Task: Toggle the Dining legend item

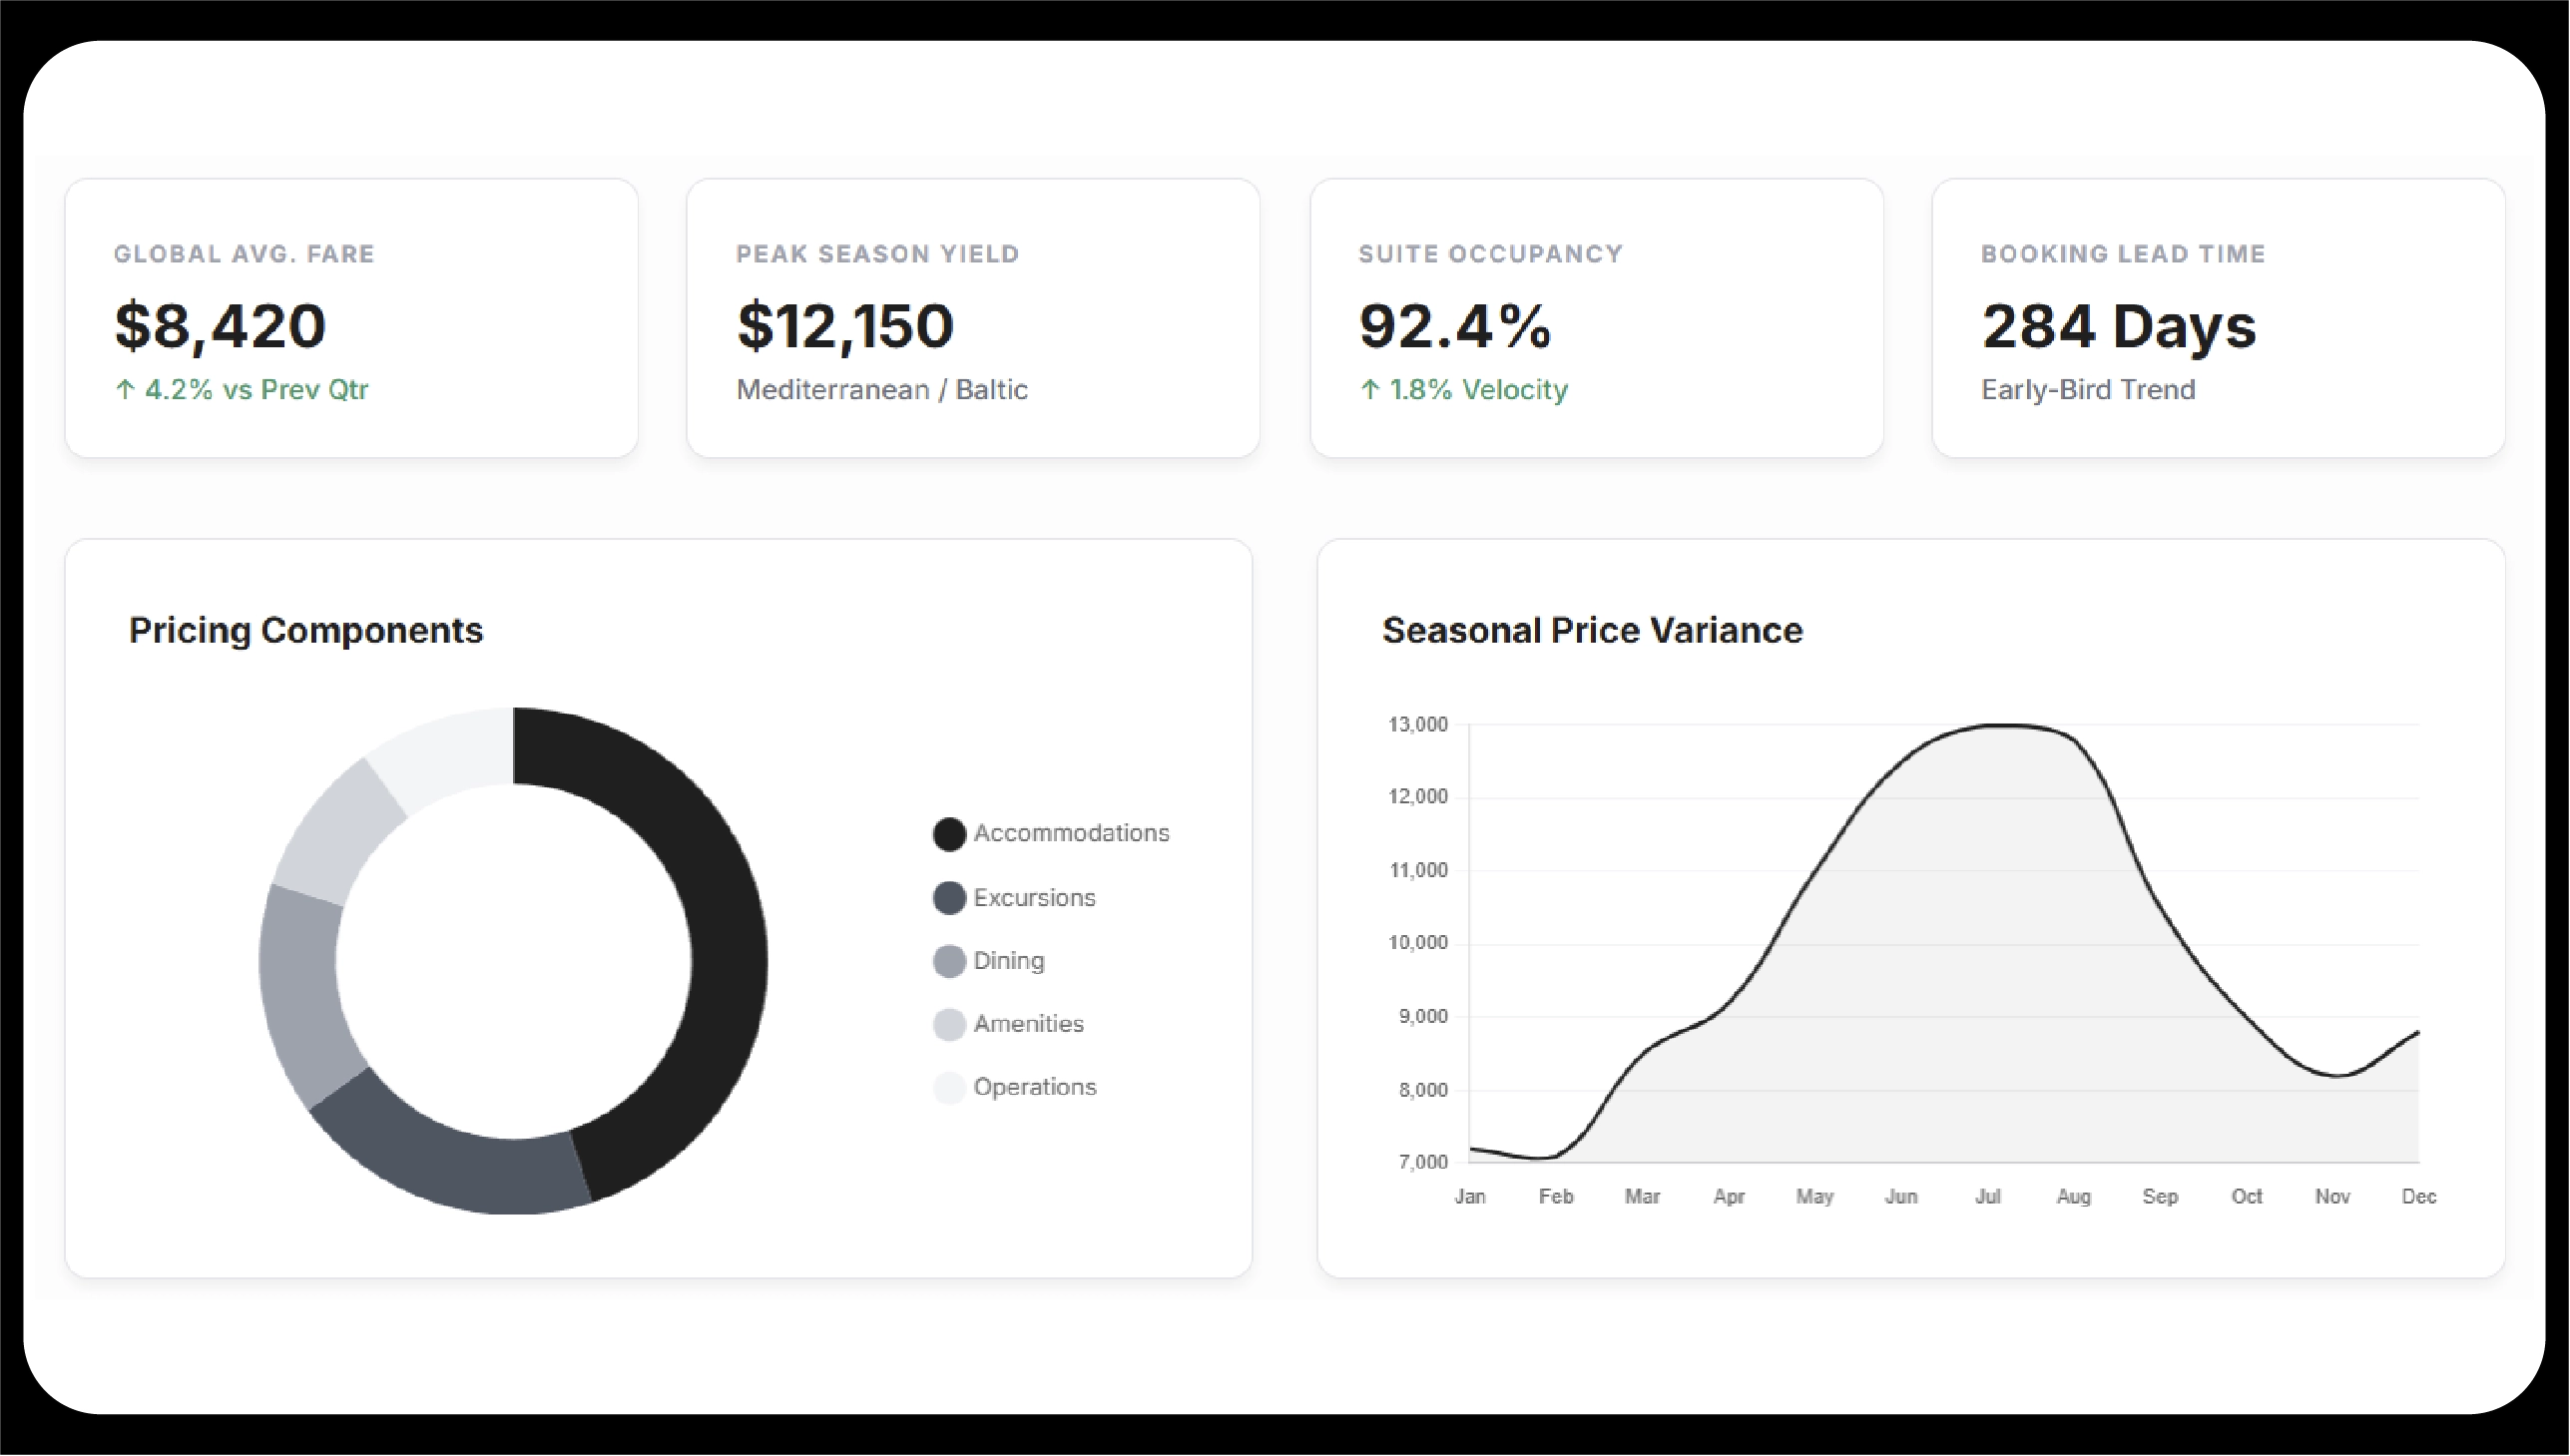Action: coord(1008,961)
